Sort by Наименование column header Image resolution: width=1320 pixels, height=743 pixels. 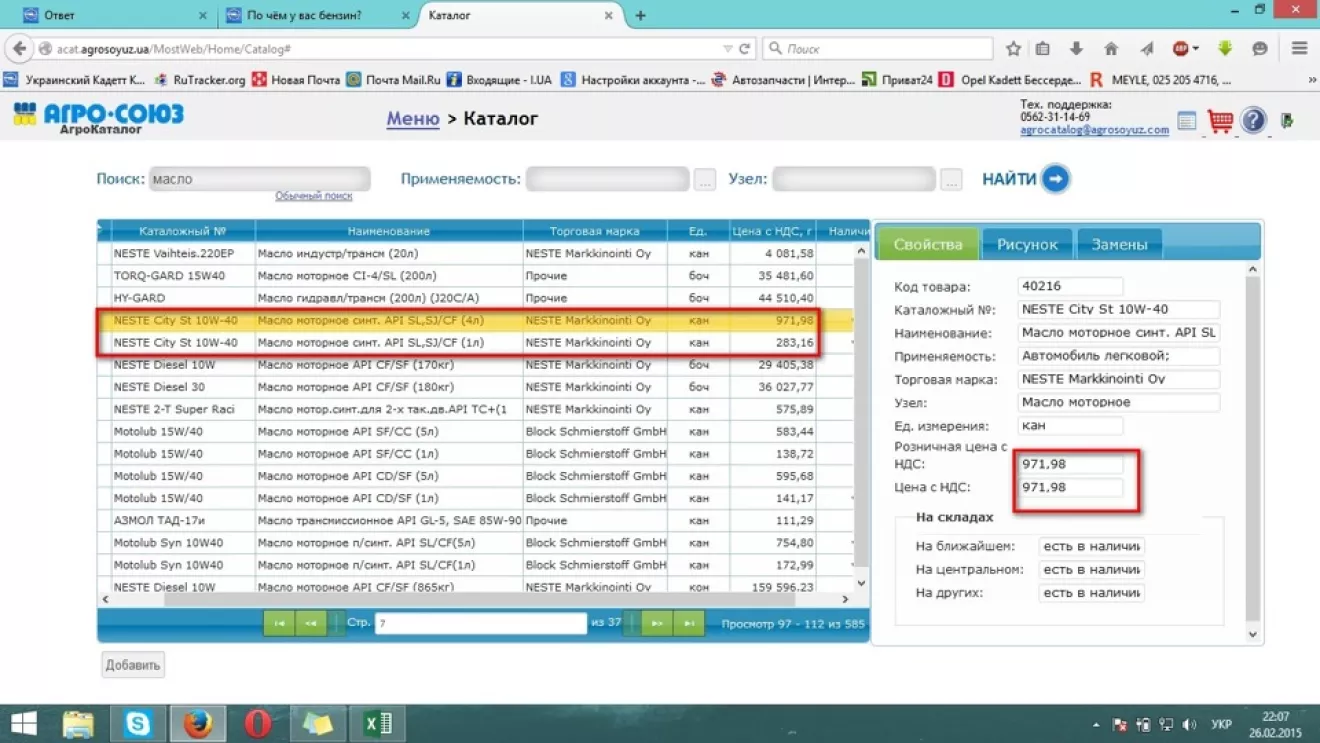[x=389, y=231]
